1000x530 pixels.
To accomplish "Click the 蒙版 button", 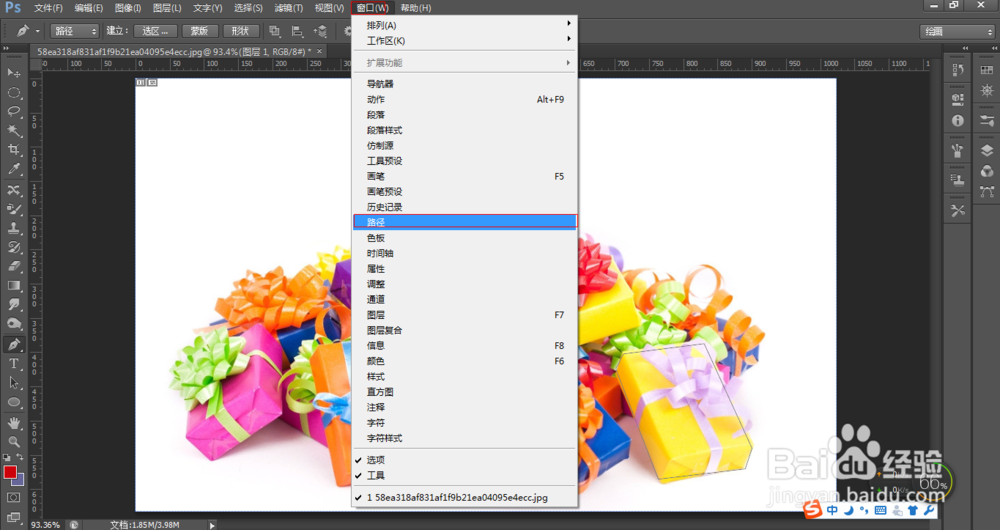I will coord(200,31).
